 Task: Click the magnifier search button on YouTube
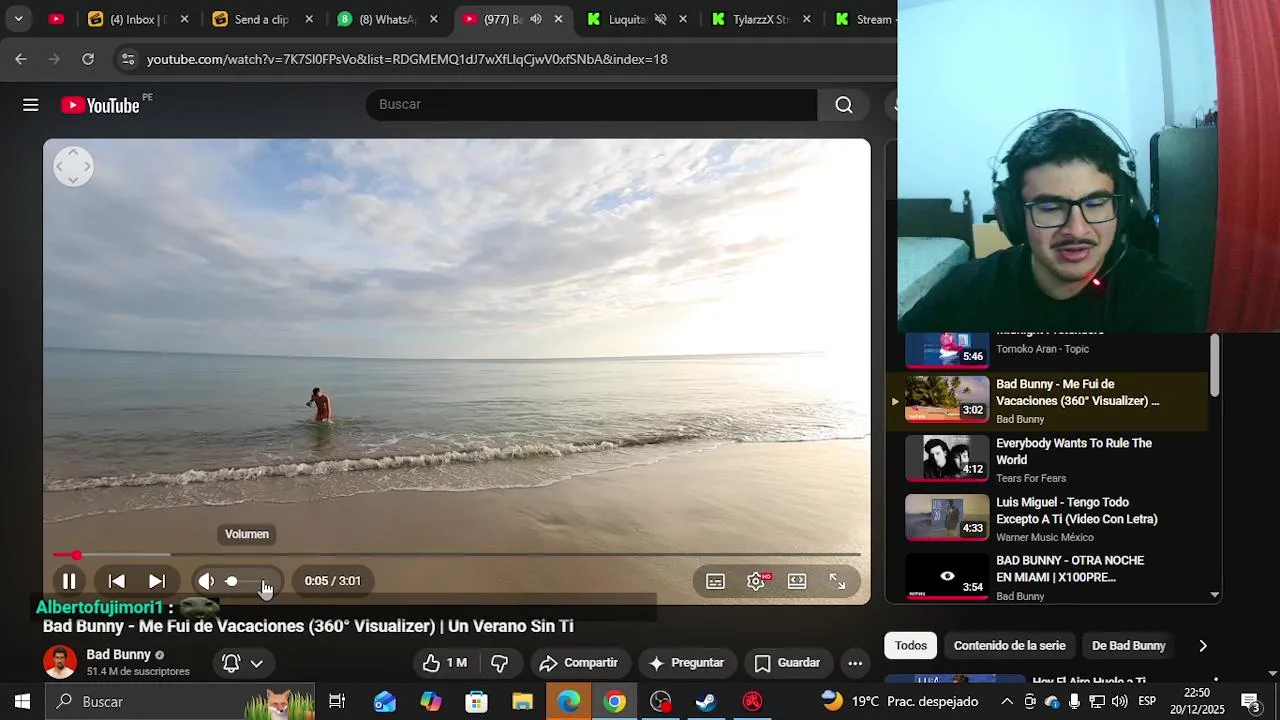click(x=844, y=105)
